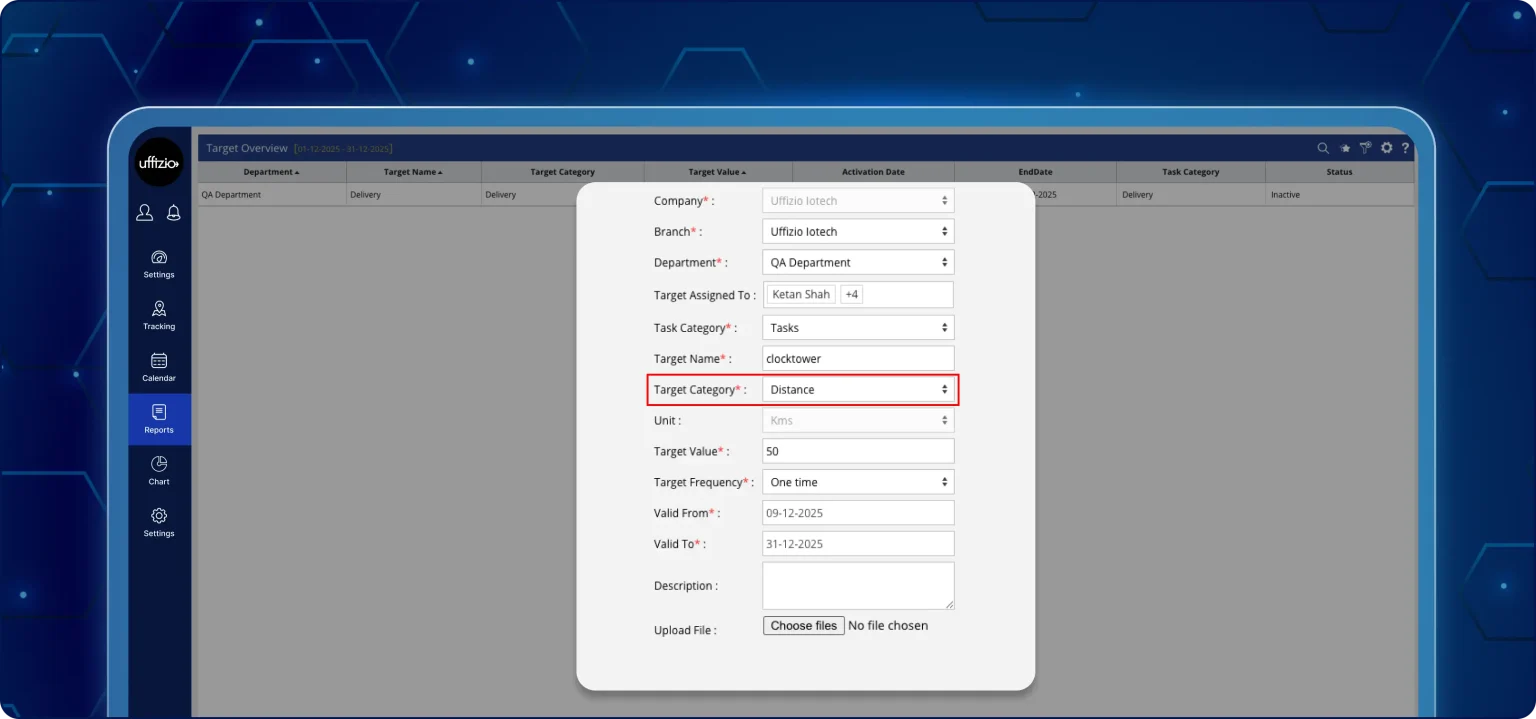1536x719 pixels.
Task: Sort by the Target Name column header
Action: tap(413, 172)
